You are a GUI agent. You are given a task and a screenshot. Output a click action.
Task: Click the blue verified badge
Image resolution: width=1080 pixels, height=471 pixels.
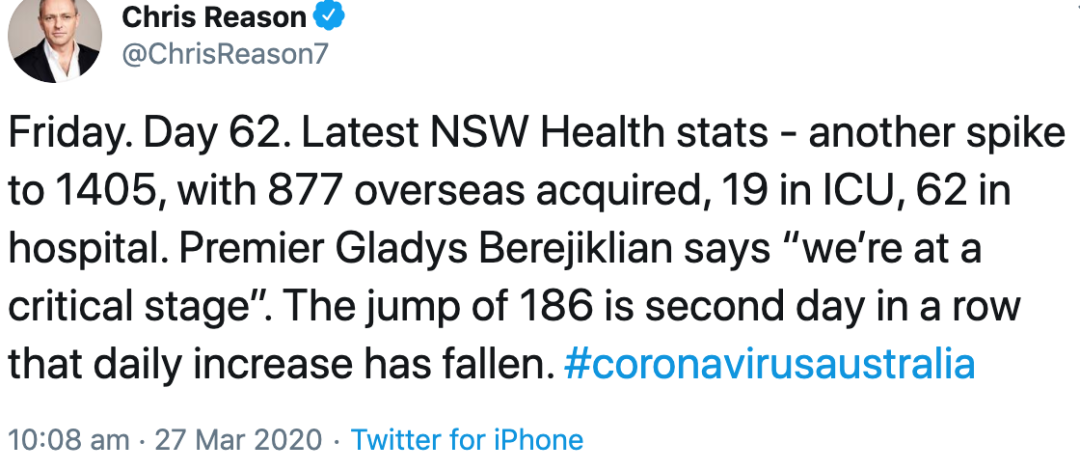(330, 16)
